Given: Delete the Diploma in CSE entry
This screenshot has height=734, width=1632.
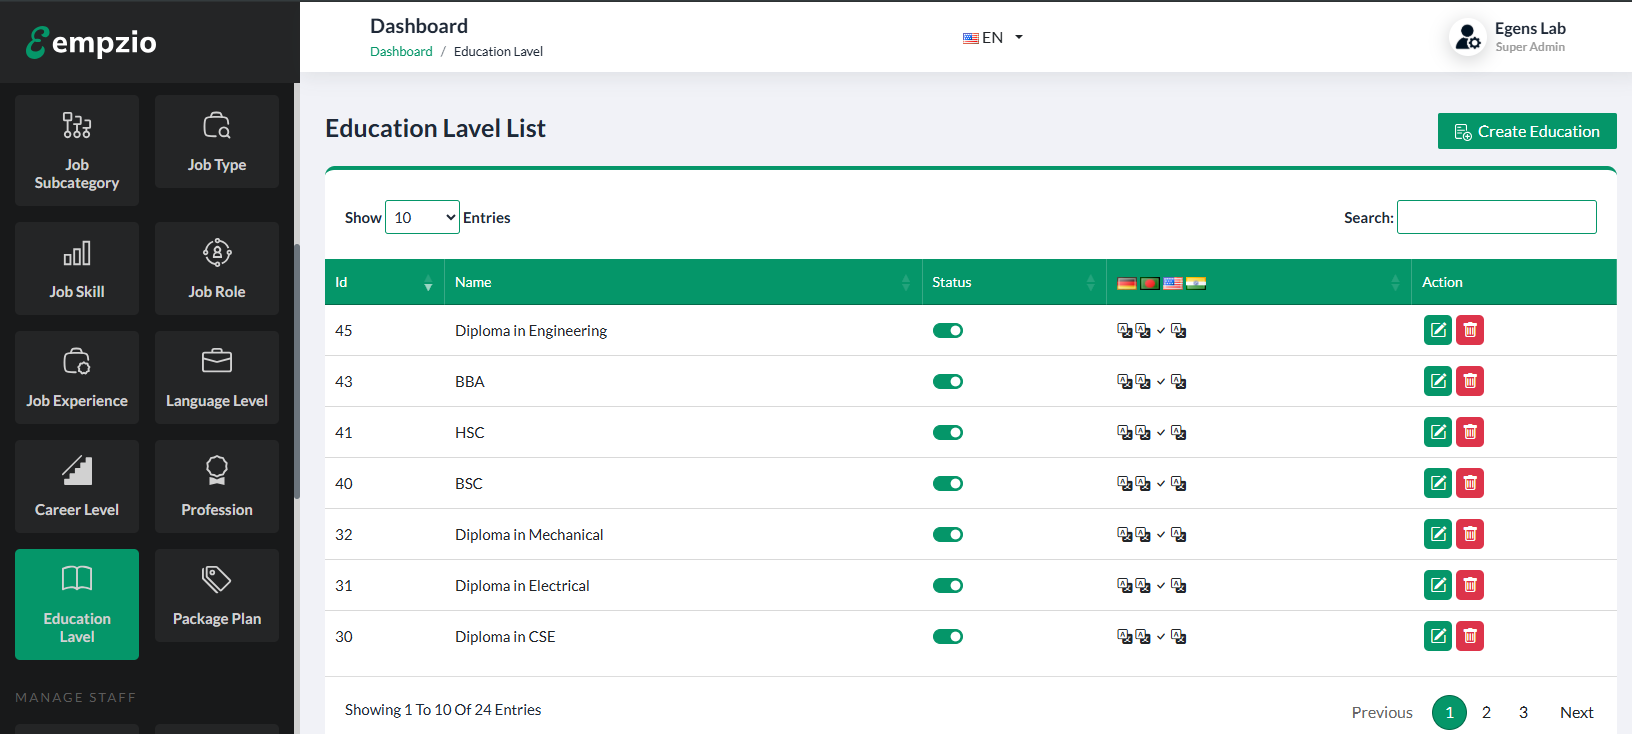Looking at the screenshot, I should tap(1469, 636).
